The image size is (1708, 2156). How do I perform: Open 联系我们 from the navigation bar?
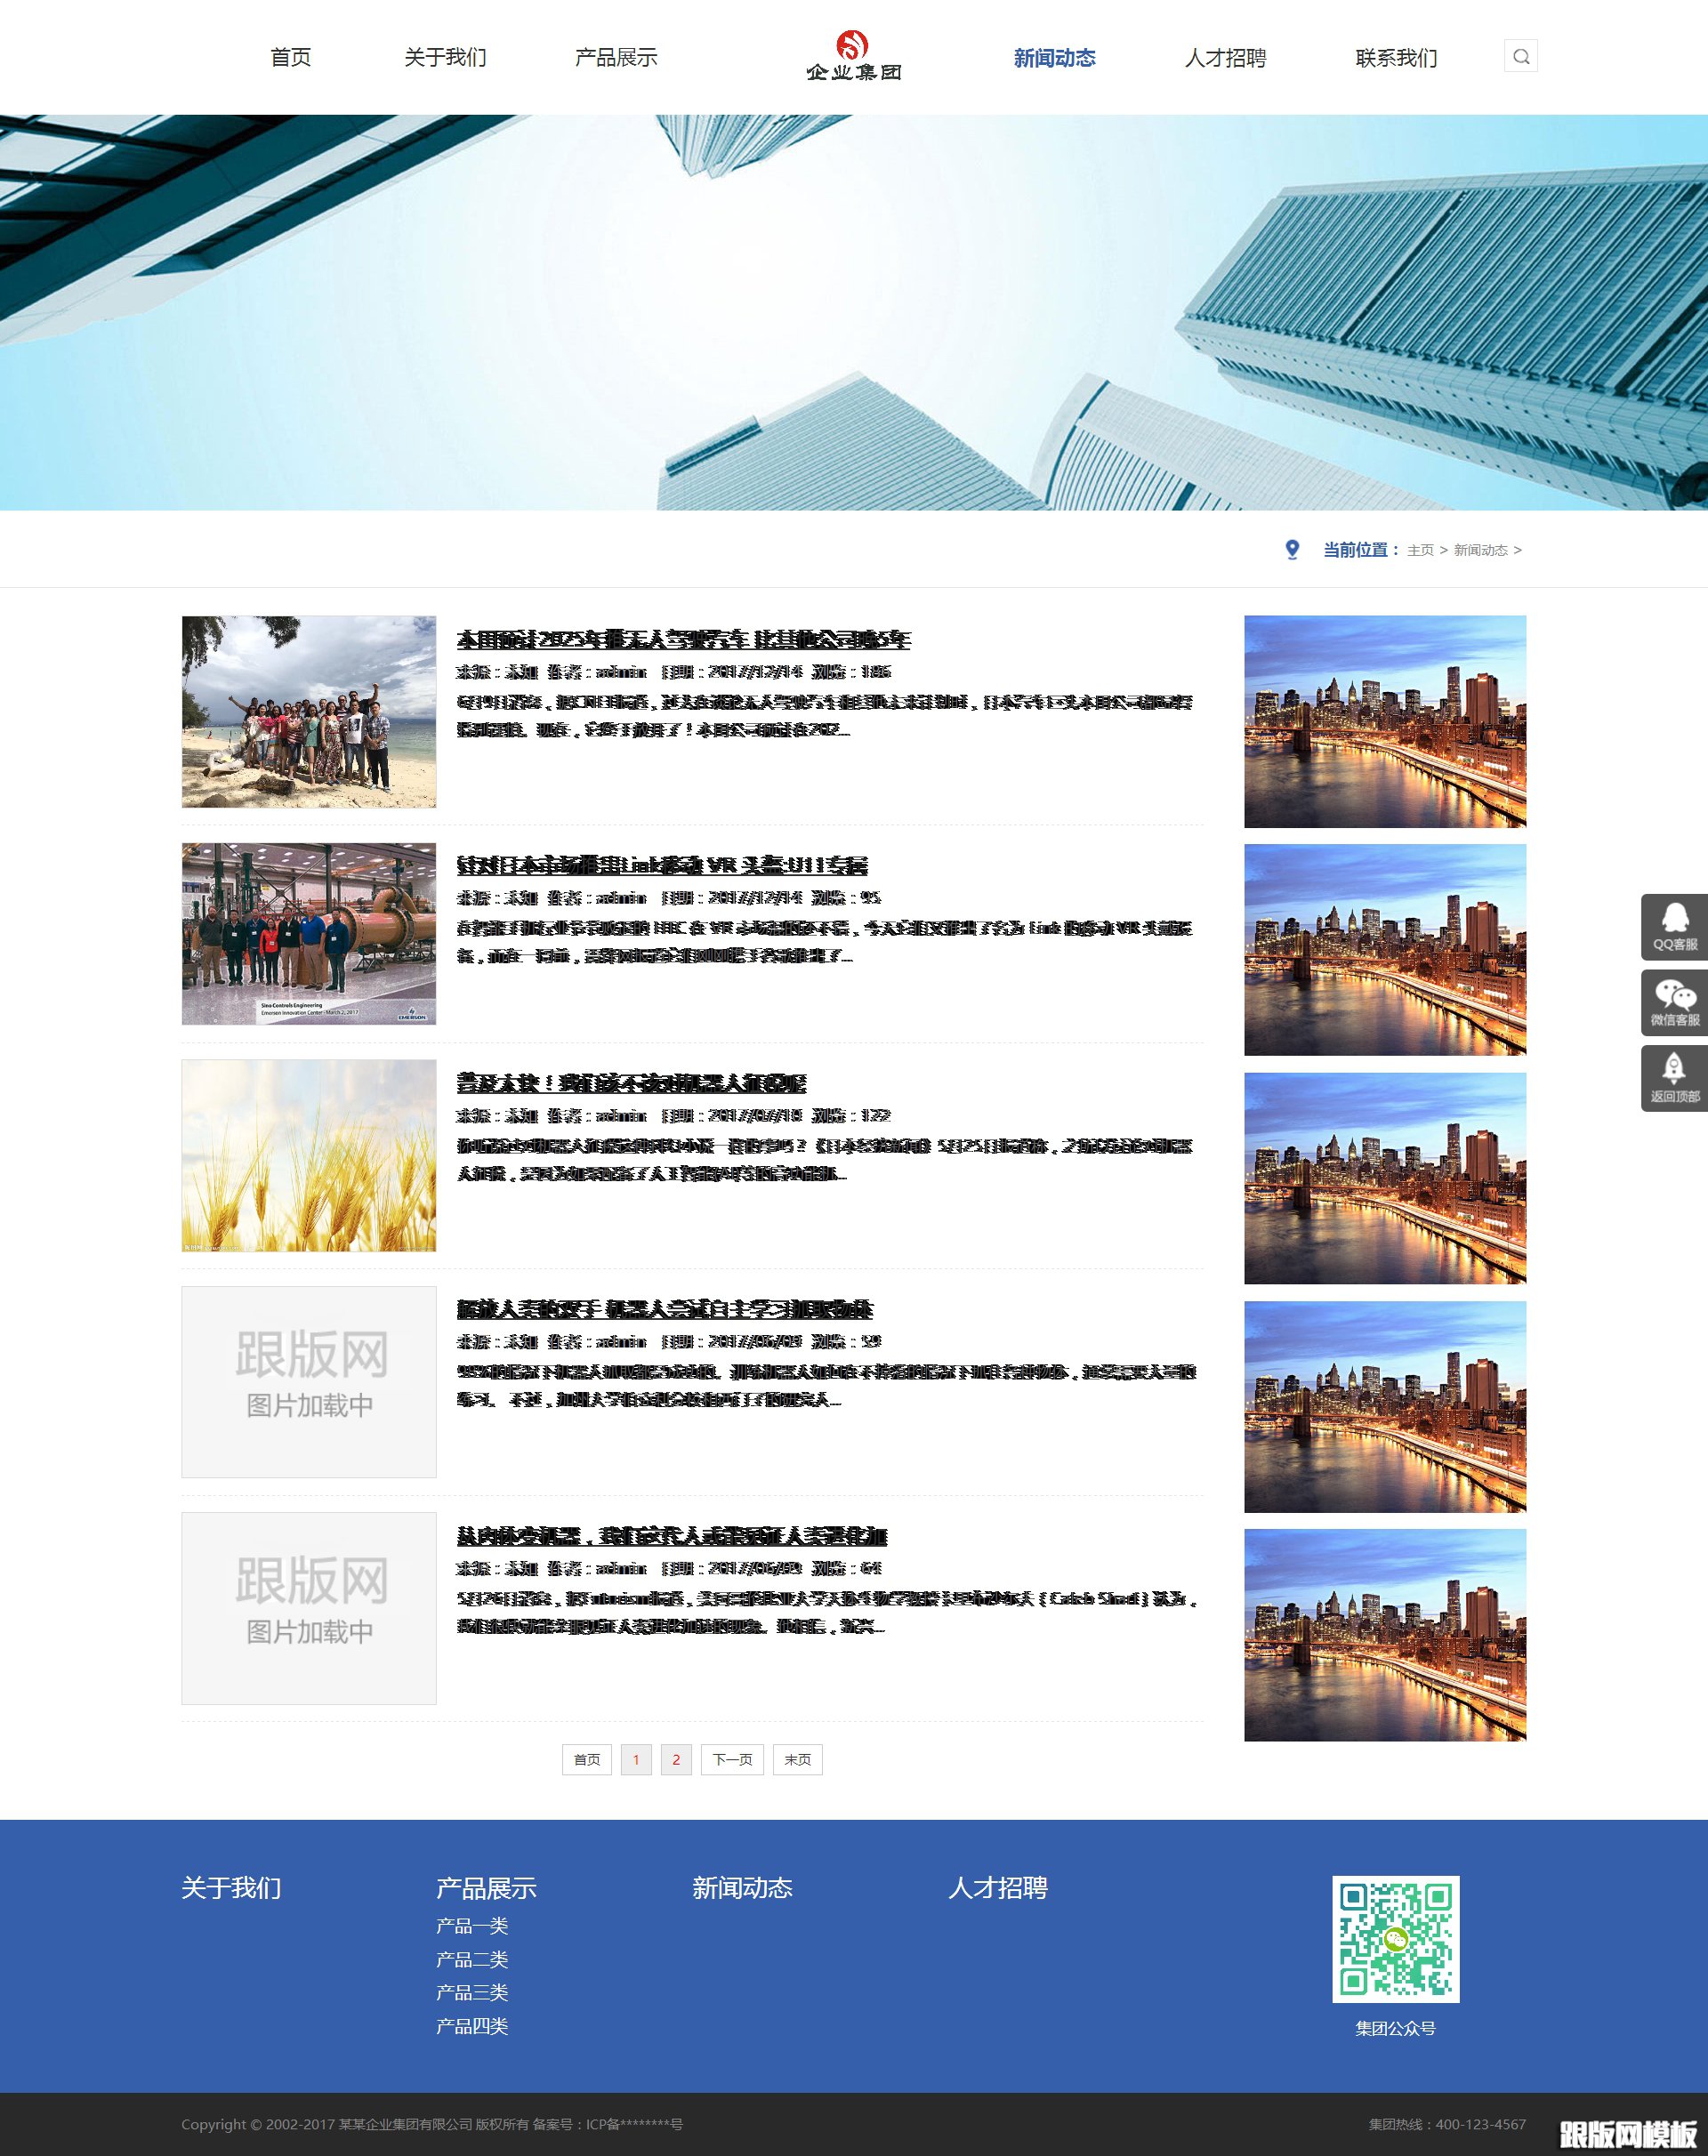[x=1394, y=57]
